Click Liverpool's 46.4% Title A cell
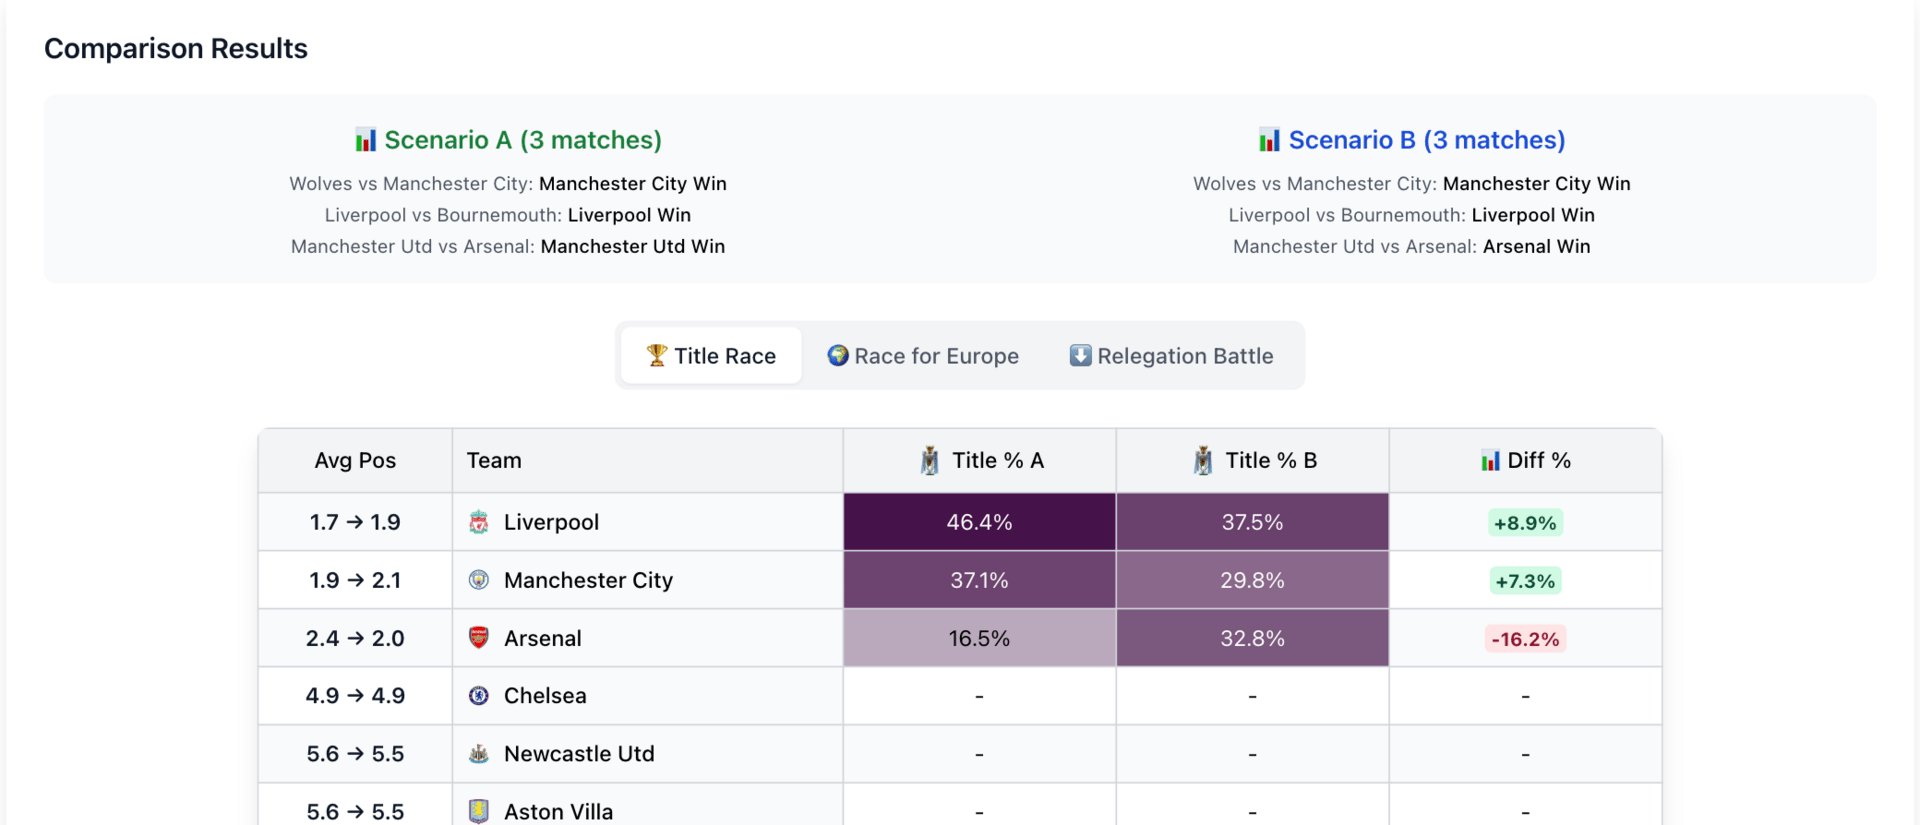1920x825 pixels. click(x=979, y=522)
